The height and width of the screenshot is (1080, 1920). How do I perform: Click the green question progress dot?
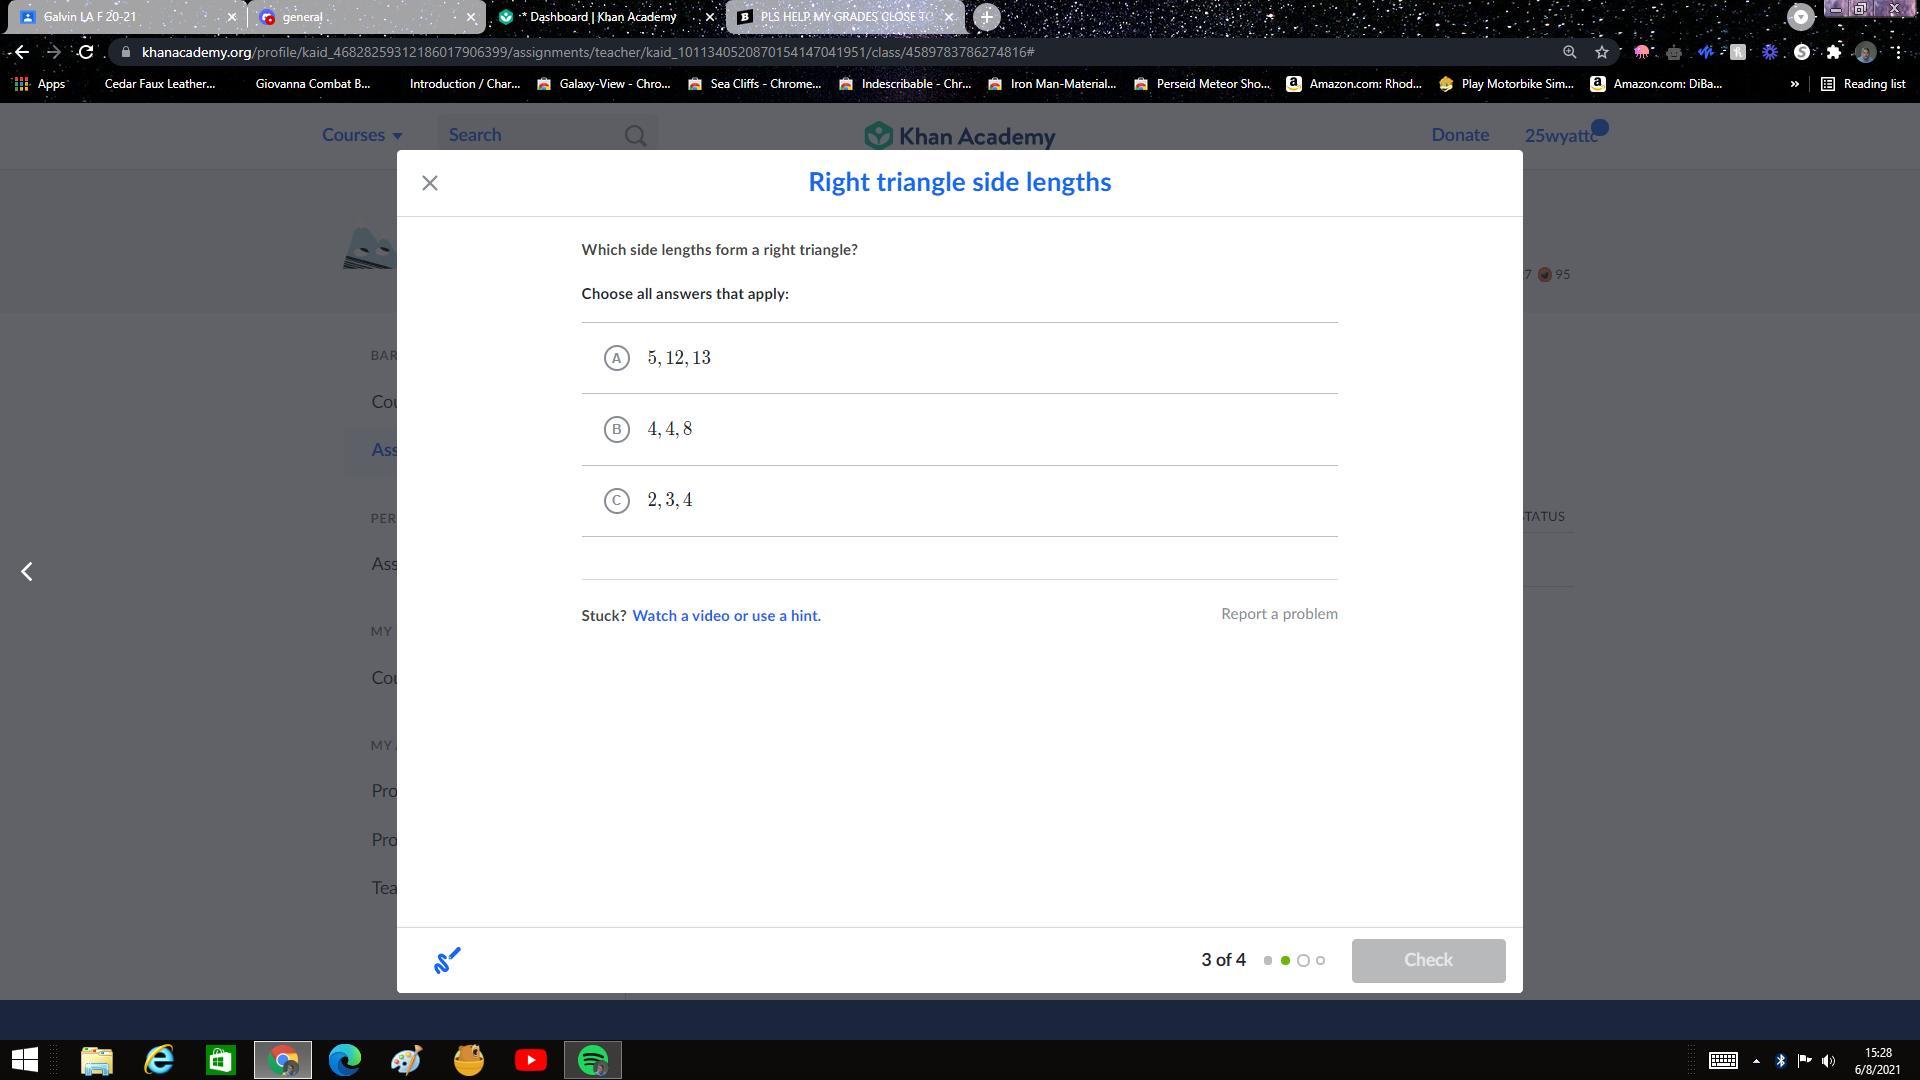[x=1285, y=961]
